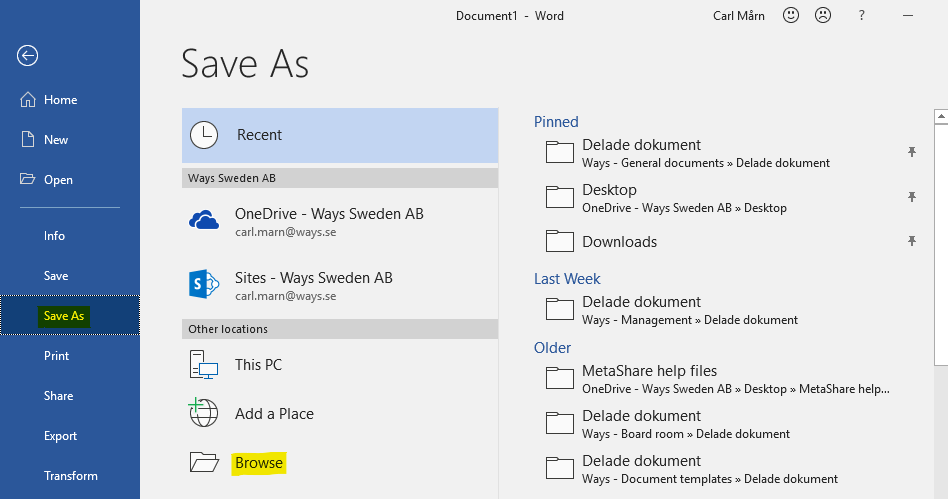The height and width of the screenshot is (499, 948).
Task: Click the Browse open-folder icon
Action: click(x=204, y=462)
